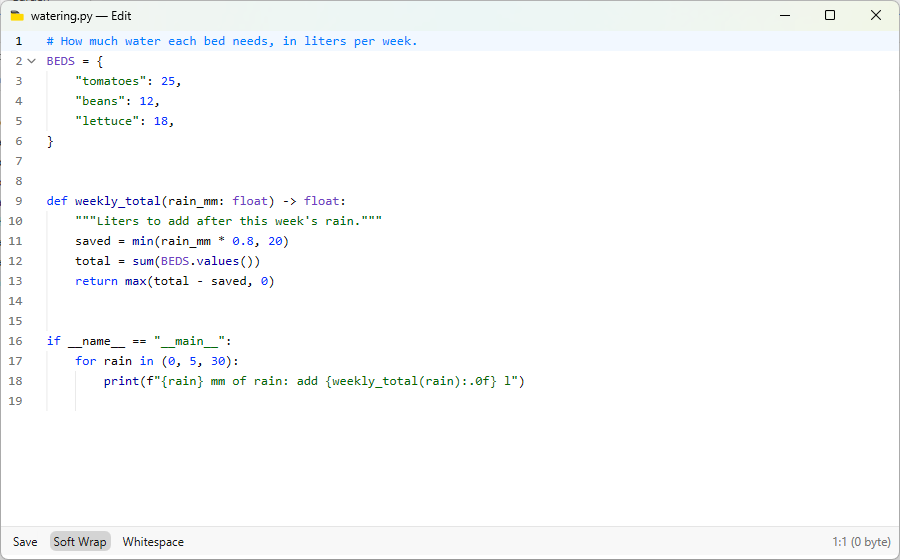
Task: Click the "lettuce" string key
Action: coord(107,121)
